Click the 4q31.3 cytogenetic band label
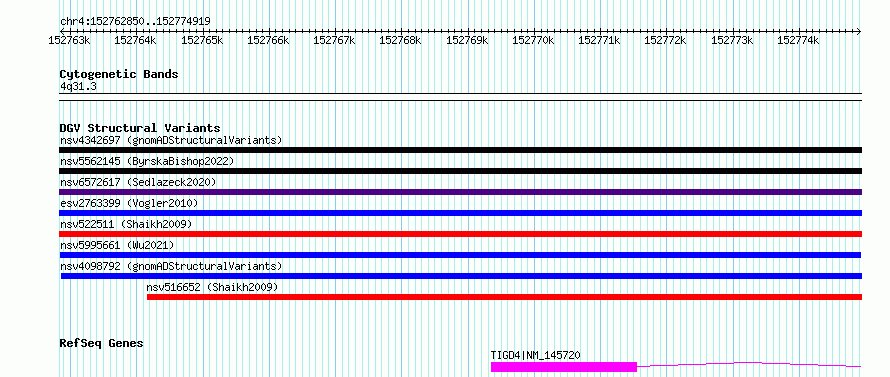The height and width of the screenshot is (377, 890). 78,86
